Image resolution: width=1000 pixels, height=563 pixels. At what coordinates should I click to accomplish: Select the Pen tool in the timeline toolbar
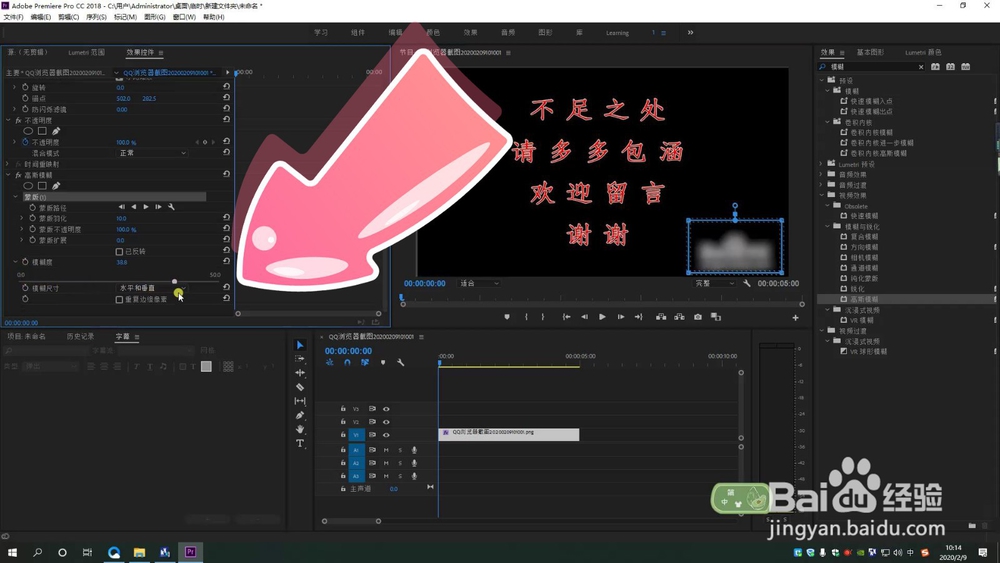coord(300,415)
